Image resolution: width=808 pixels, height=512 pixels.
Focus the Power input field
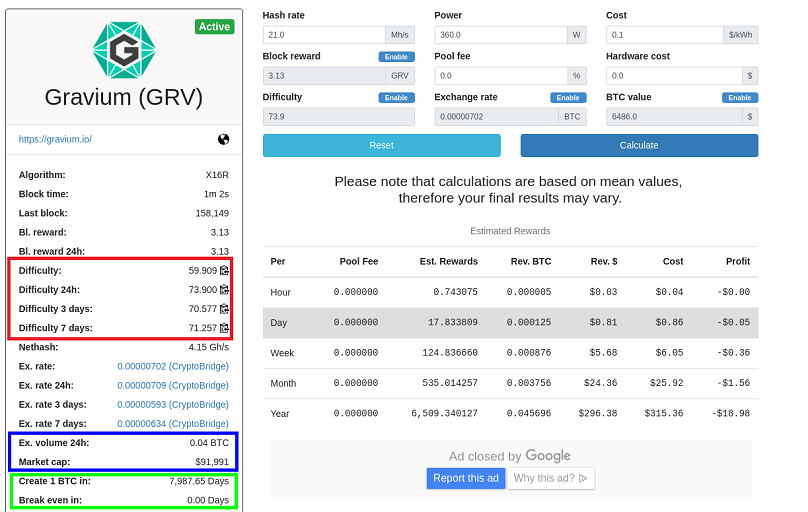(501, 35)
